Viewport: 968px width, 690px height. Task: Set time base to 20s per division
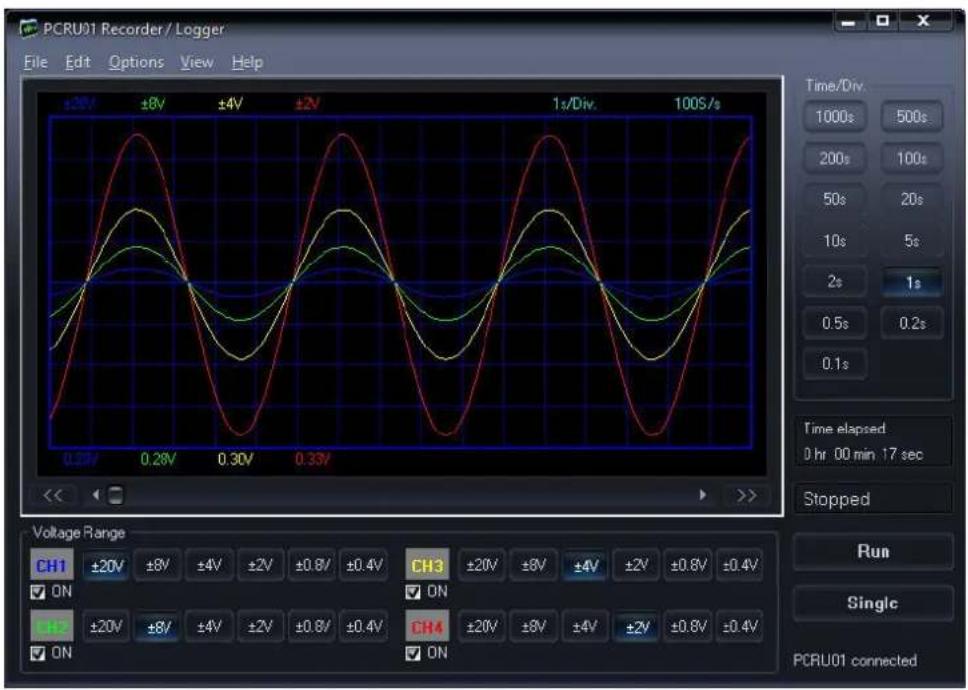point(911,199)
